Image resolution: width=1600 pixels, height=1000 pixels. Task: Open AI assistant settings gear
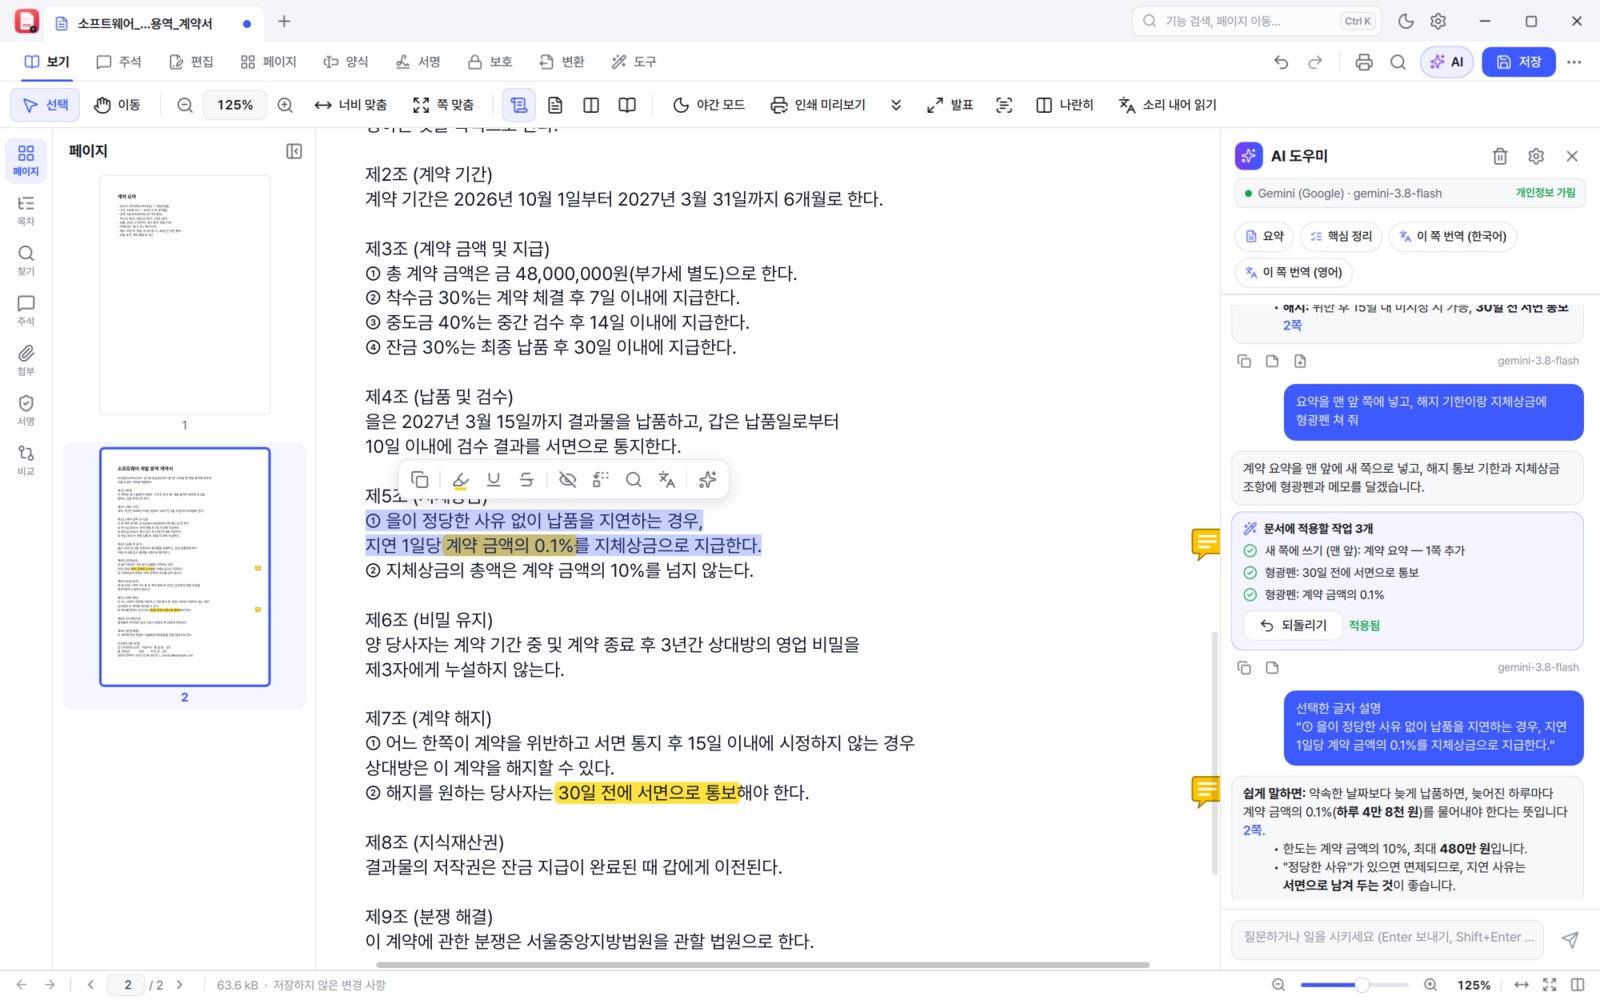(x=1536, y=156)
